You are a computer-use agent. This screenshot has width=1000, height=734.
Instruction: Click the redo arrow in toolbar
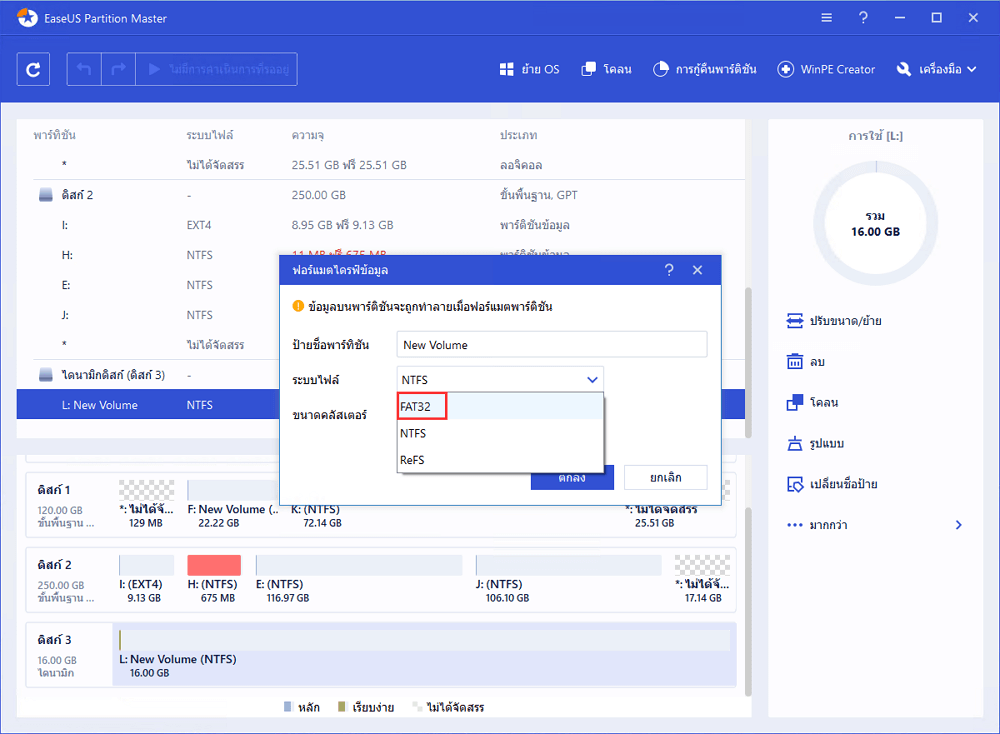(119, 69)
